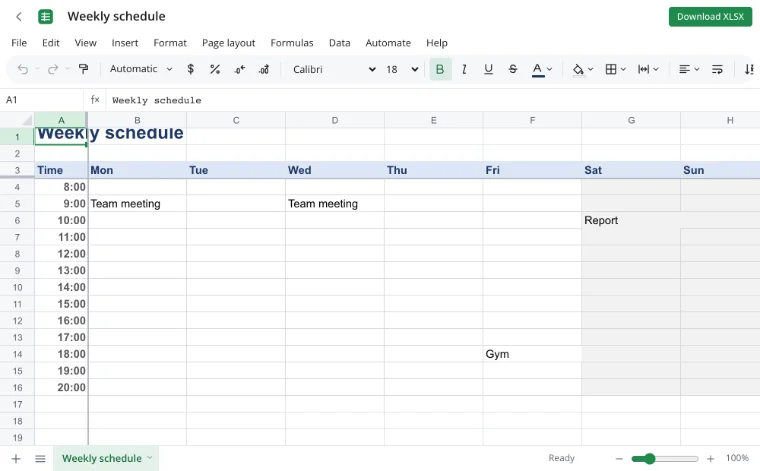Select column B header
This screenshot has width=760, height=471.
pos(137,120)
